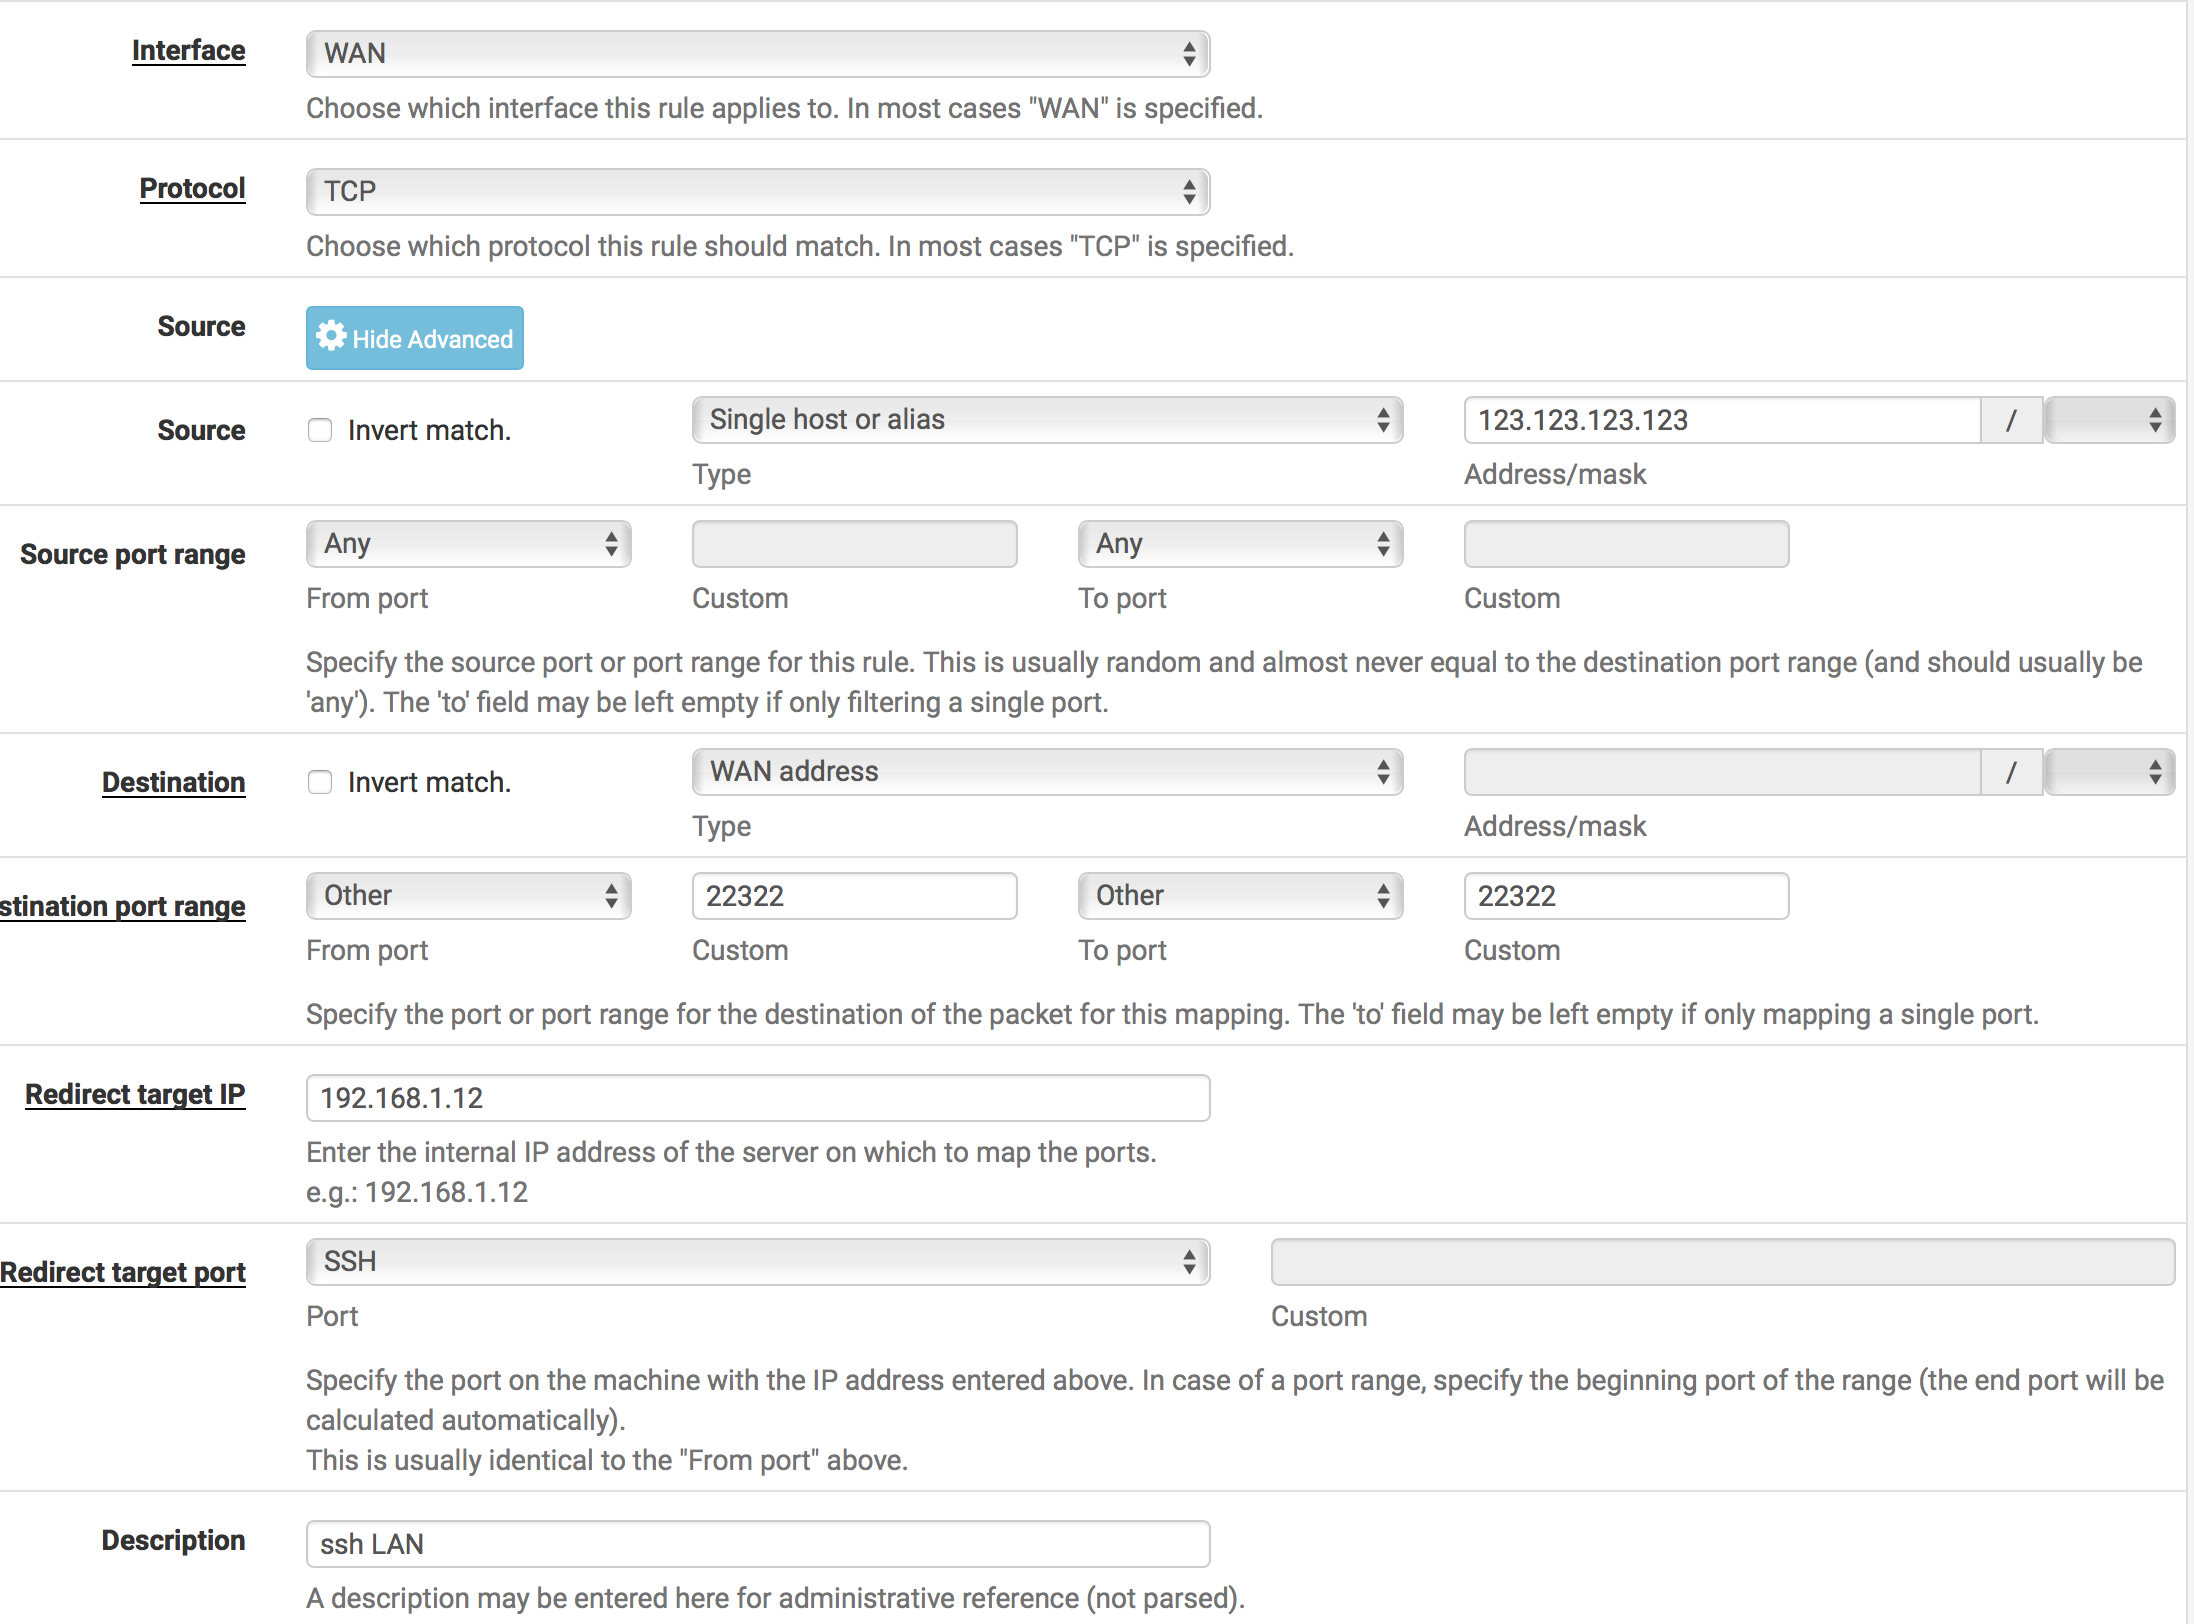The height and width of the screenshot is (1624, 2194).
Task: Click the gear icon in Hide Advanced
Action: click(x=331, y=337)
